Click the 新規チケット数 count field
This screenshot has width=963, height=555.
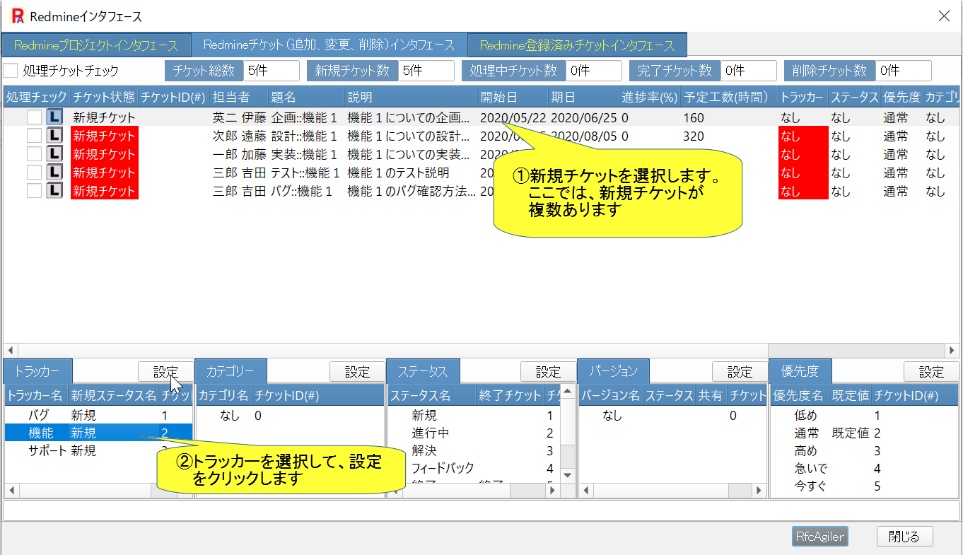[x=426, y=71]
